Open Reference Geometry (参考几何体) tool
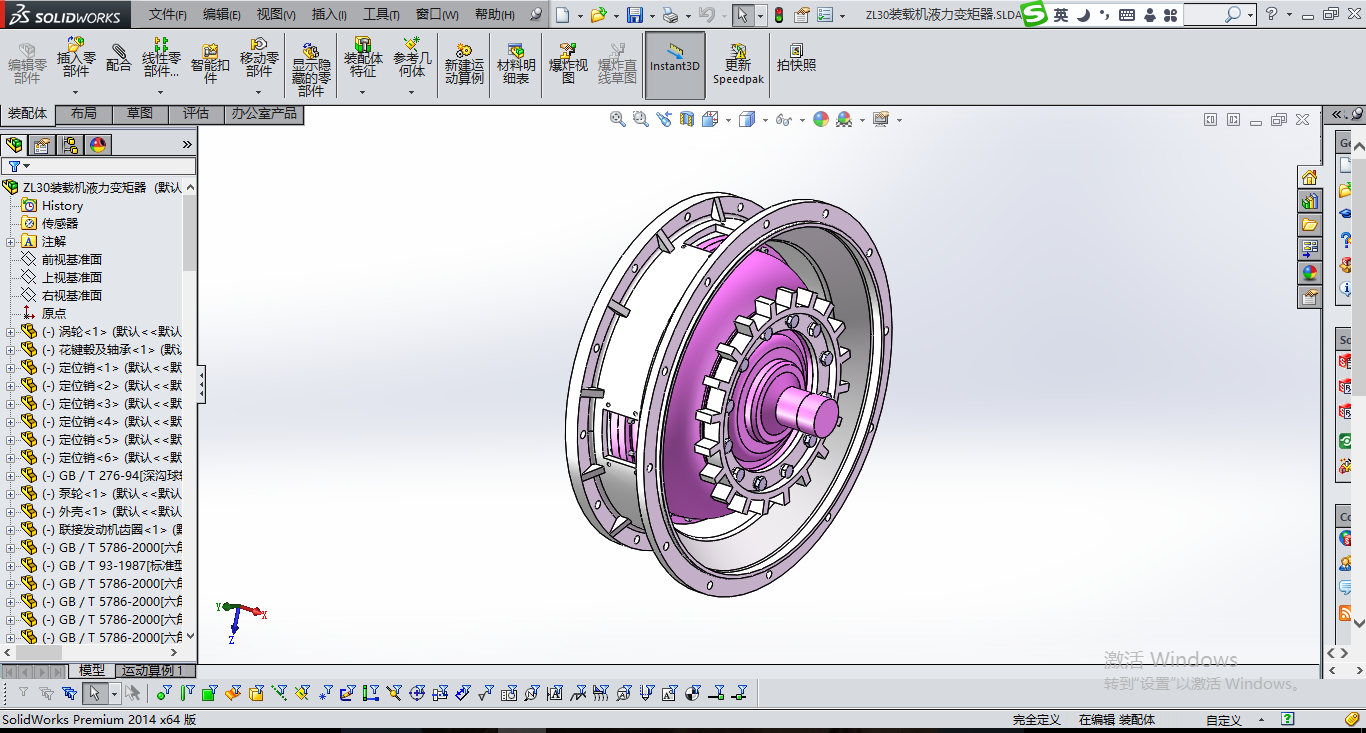Viewport: 1366px width, 733px height. click(412, 57)
